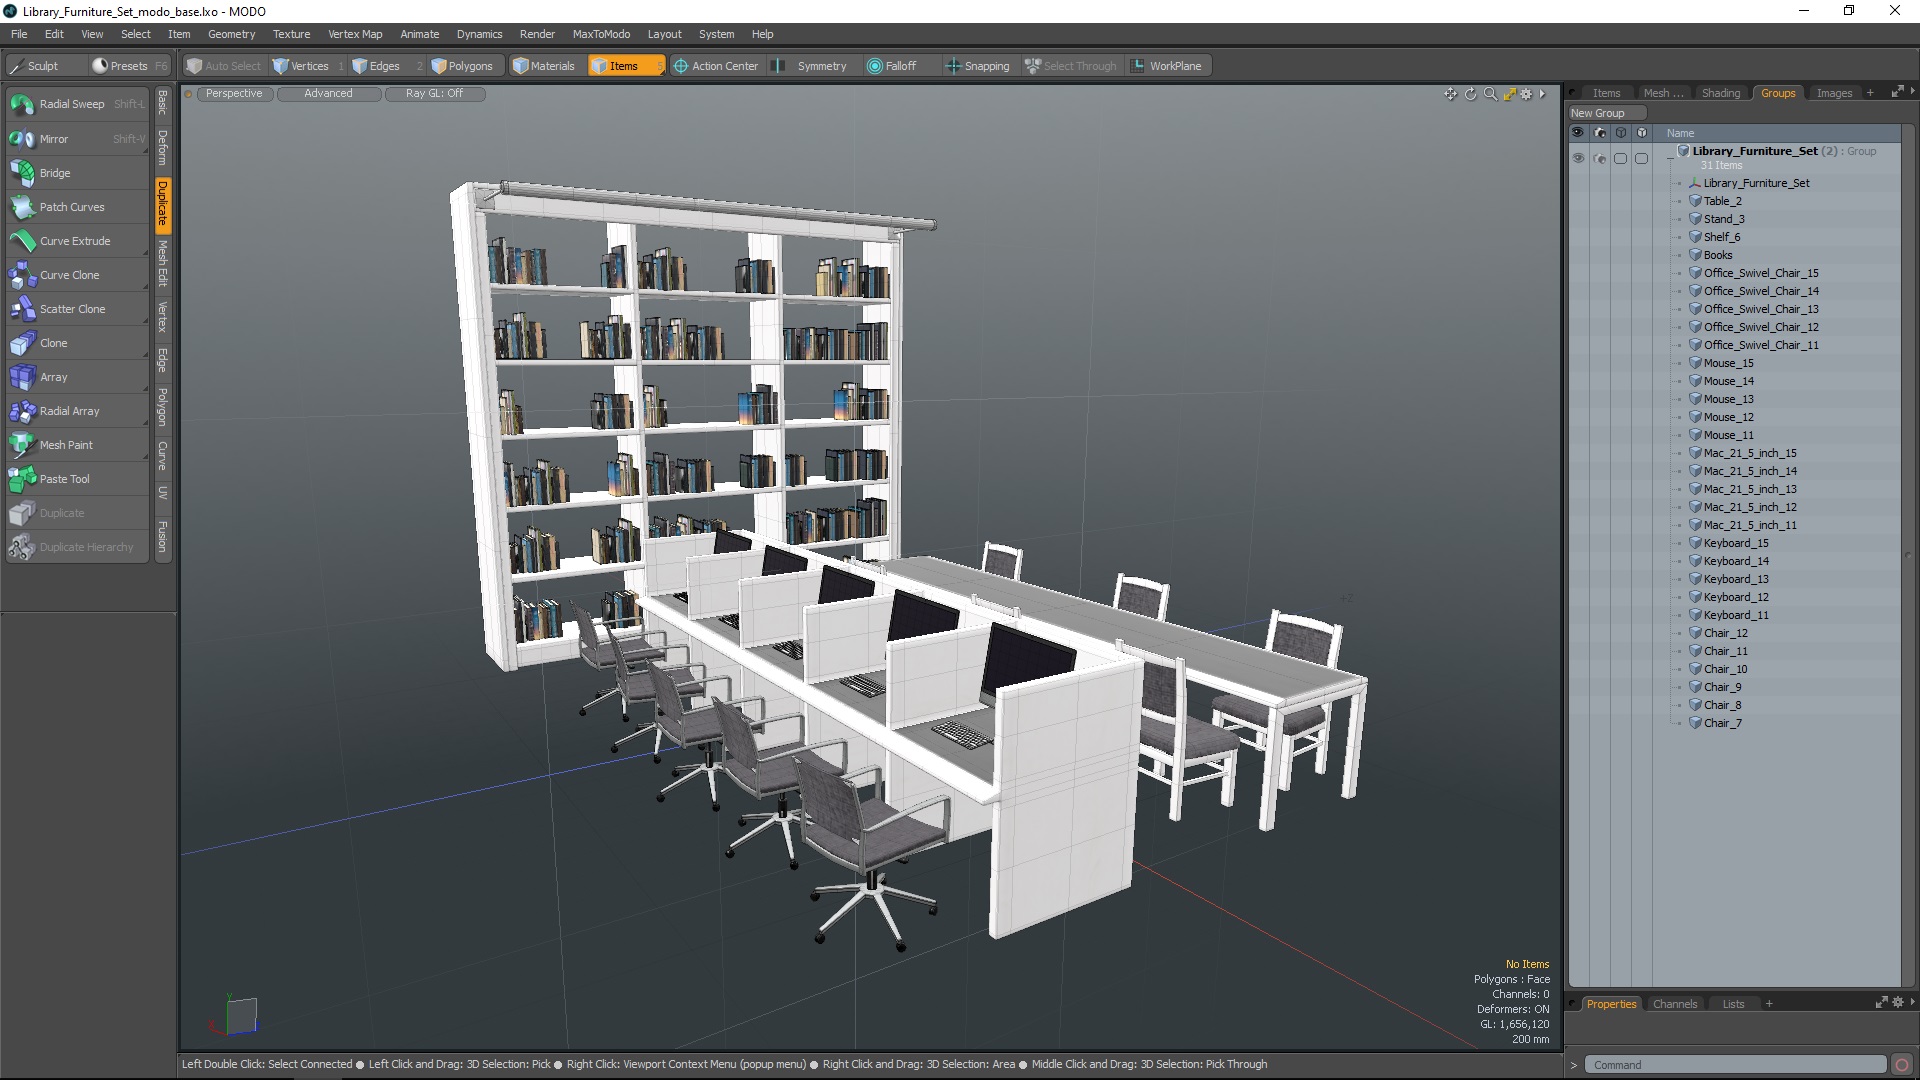Click the viewport pan (move arrows) icon
The height and width of the screenshot is (1080, 1920).
1450,94
